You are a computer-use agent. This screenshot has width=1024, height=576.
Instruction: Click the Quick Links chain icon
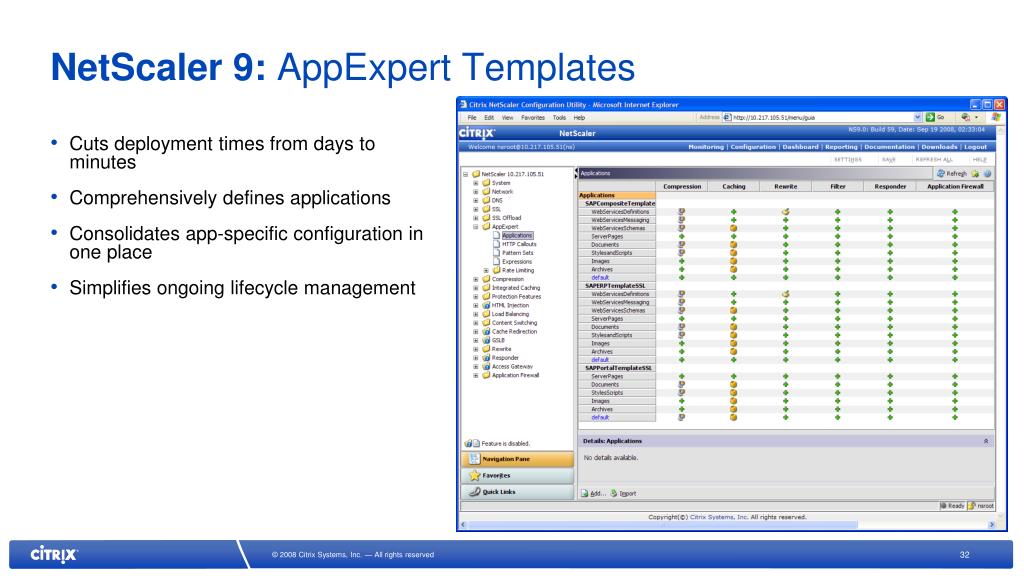(475, 492)
